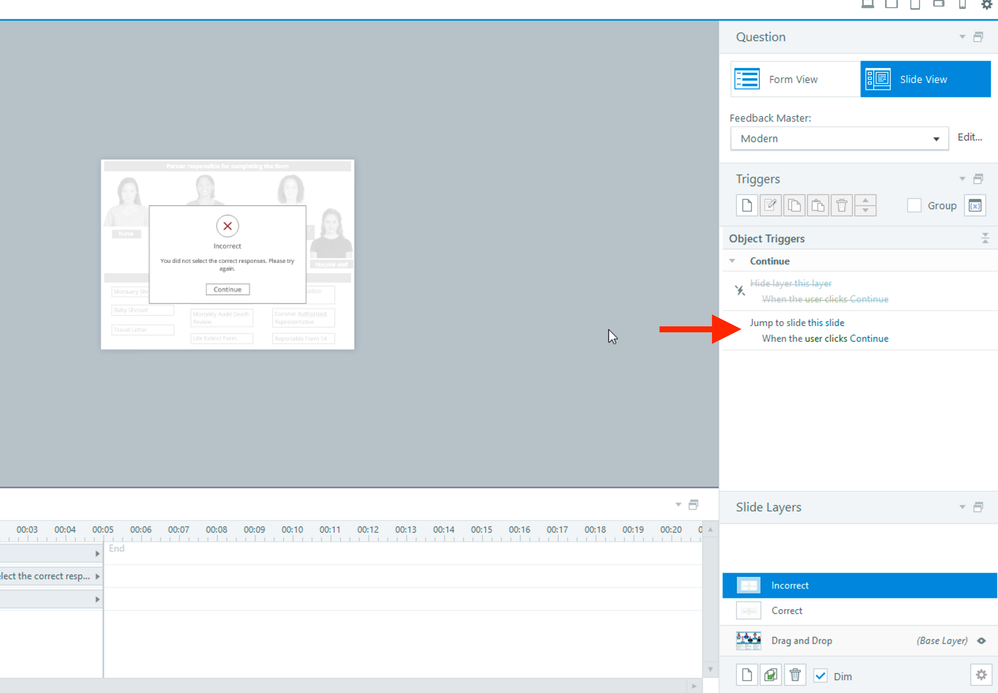Viewport: 998px width, 693px height.
Task: Edit the selected trigger
Action: tap(770, 206)
